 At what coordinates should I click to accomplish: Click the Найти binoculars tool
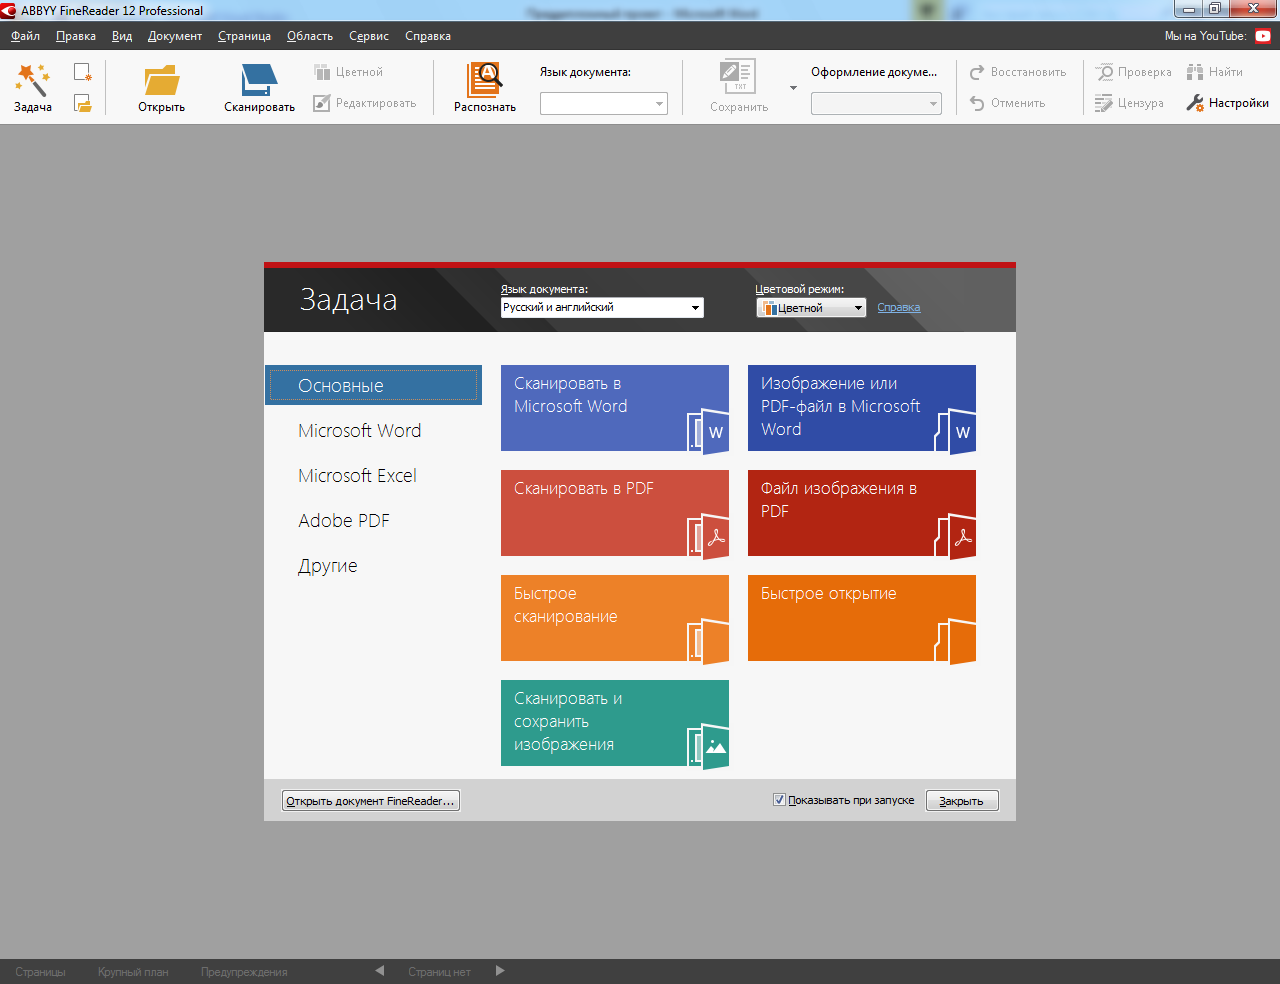tap(1214, 72)
